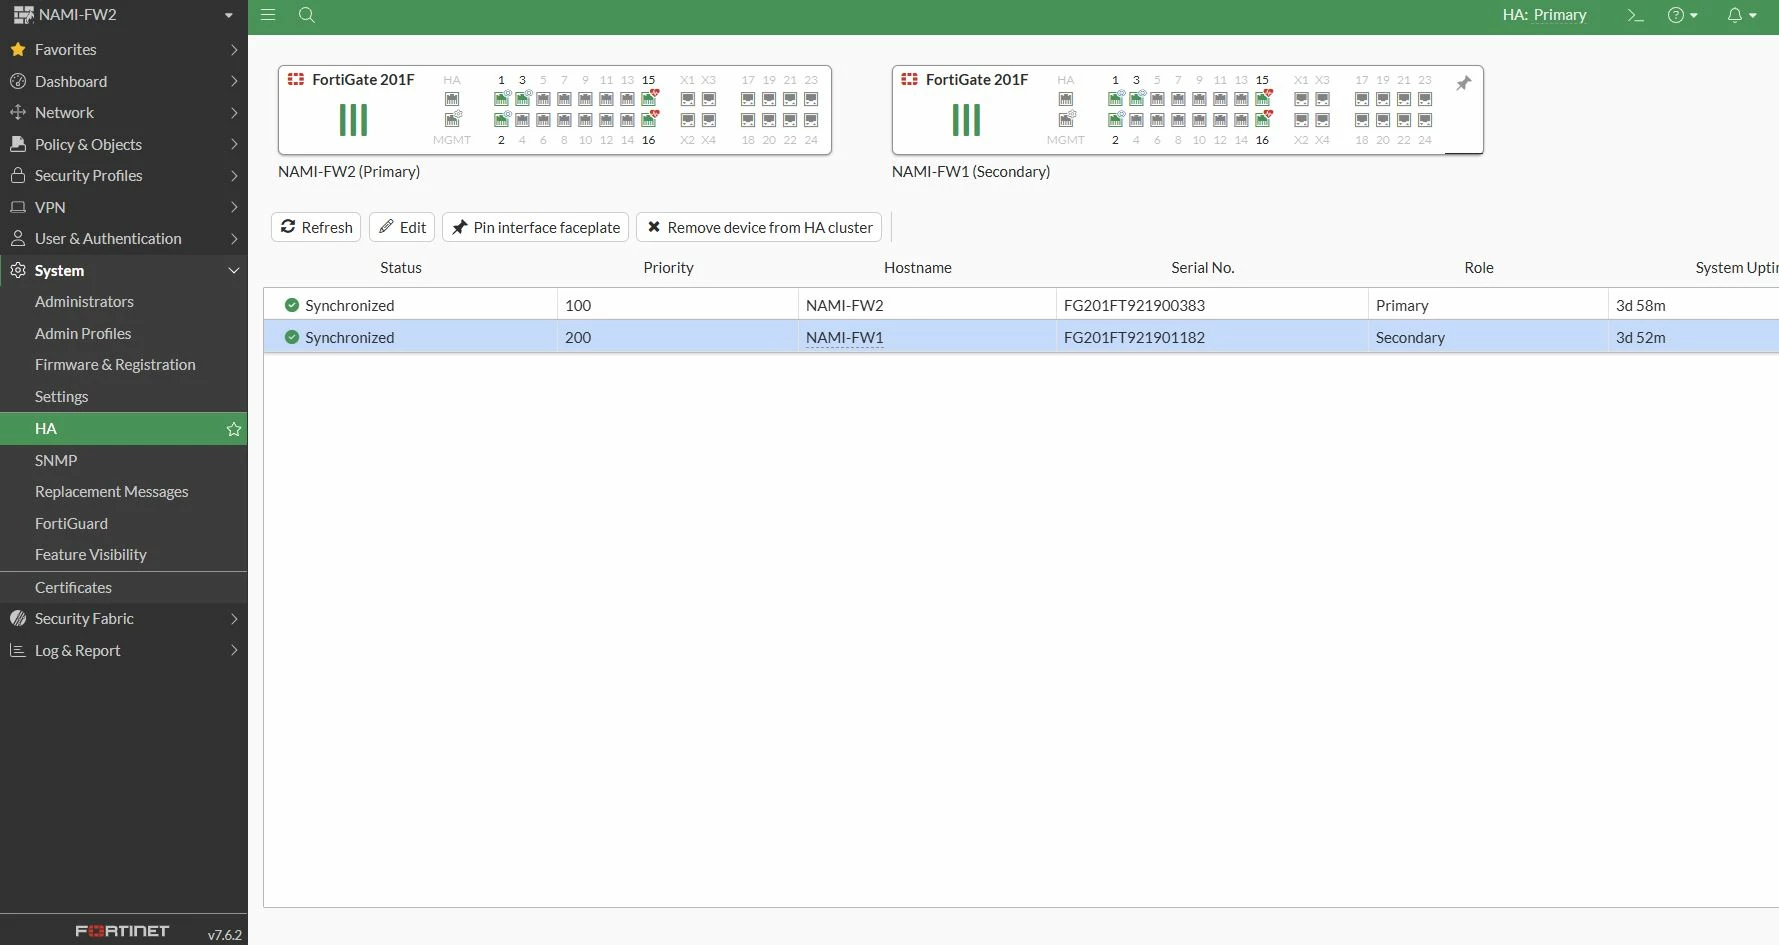Click port X1 on the NAMI-FW2 Primary faceplate
This screenshot has height=945, width=1779.
pos(688,99)
